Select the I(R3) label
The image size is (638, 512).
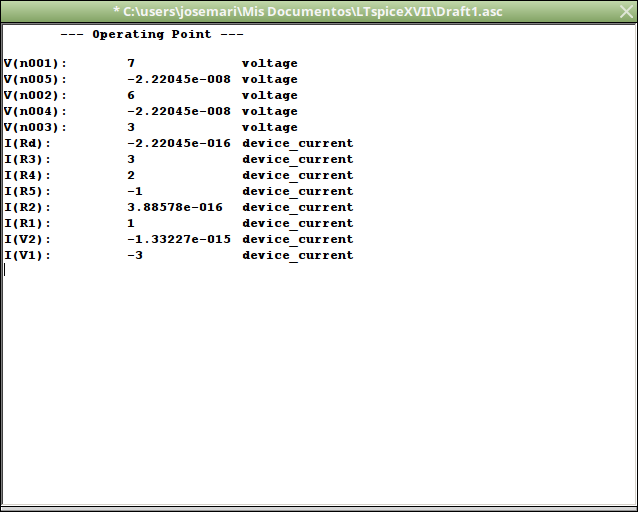point(28,159)
